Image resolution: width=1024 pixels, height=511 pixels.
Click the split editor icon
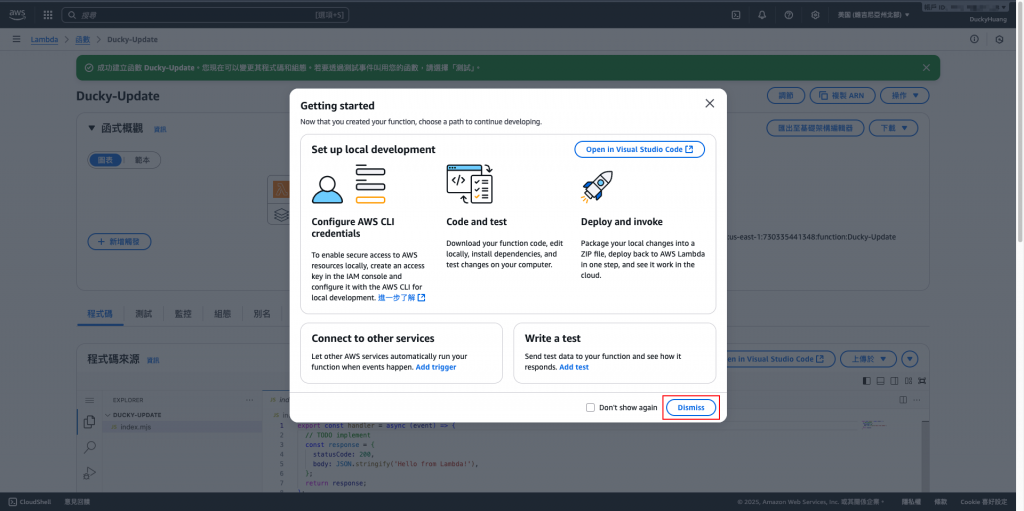(x=903, y=399)
